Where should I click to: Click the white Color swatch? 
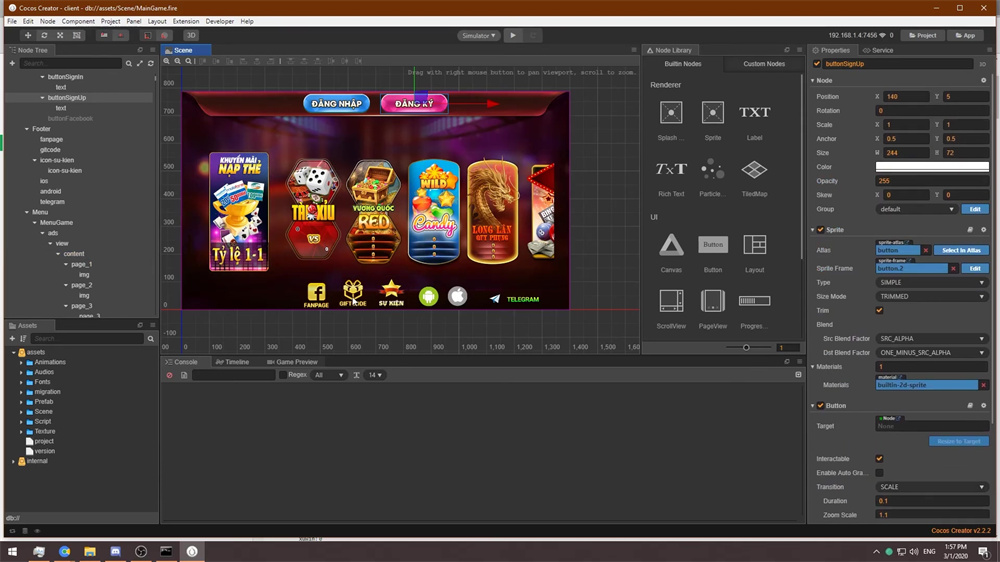point(932,167)
